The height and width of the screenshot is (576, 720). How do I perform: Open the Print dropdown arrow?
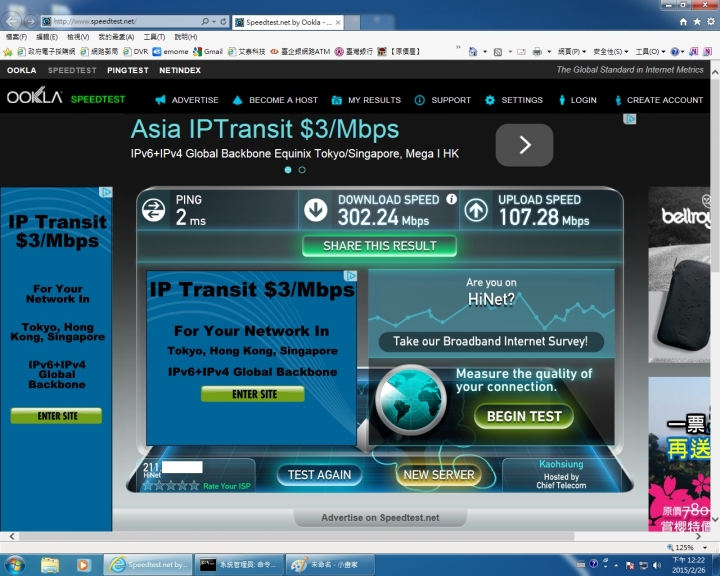pos(549,52)
